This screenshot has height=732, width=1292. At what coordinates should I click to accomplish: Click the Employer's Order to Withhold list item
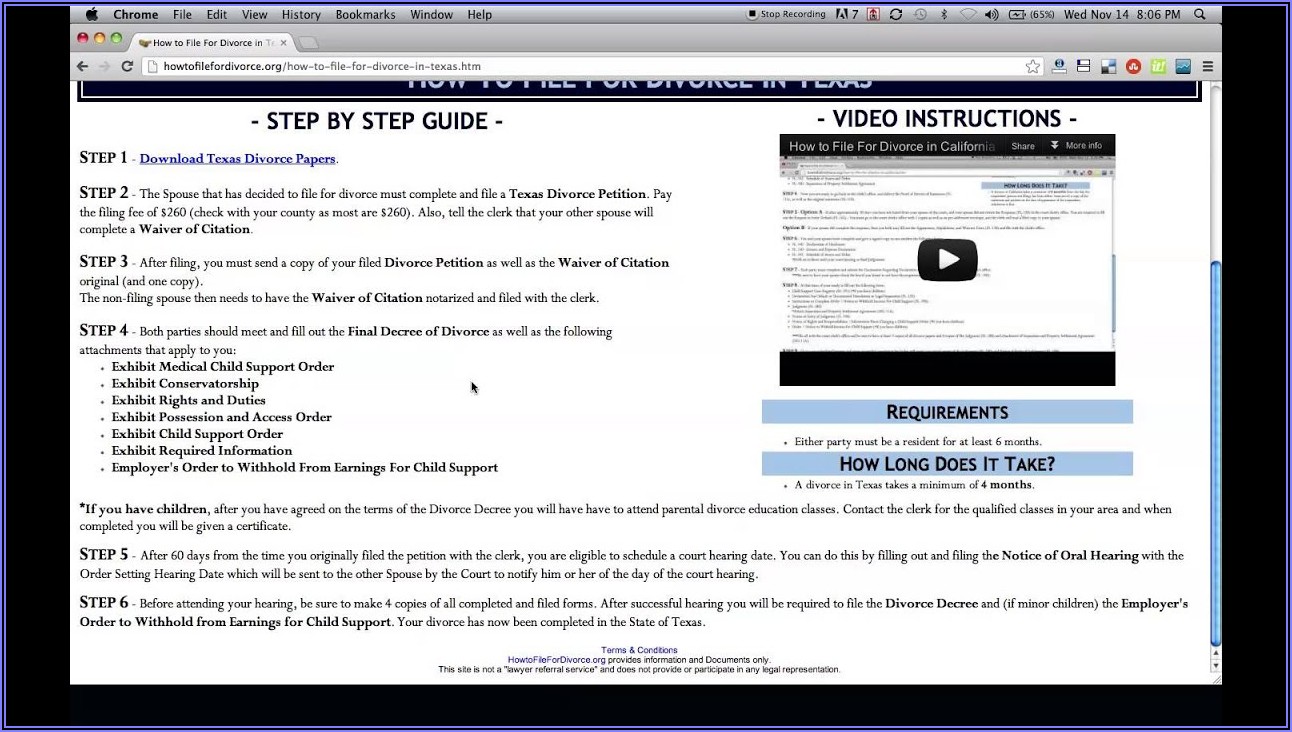(304, 468)
